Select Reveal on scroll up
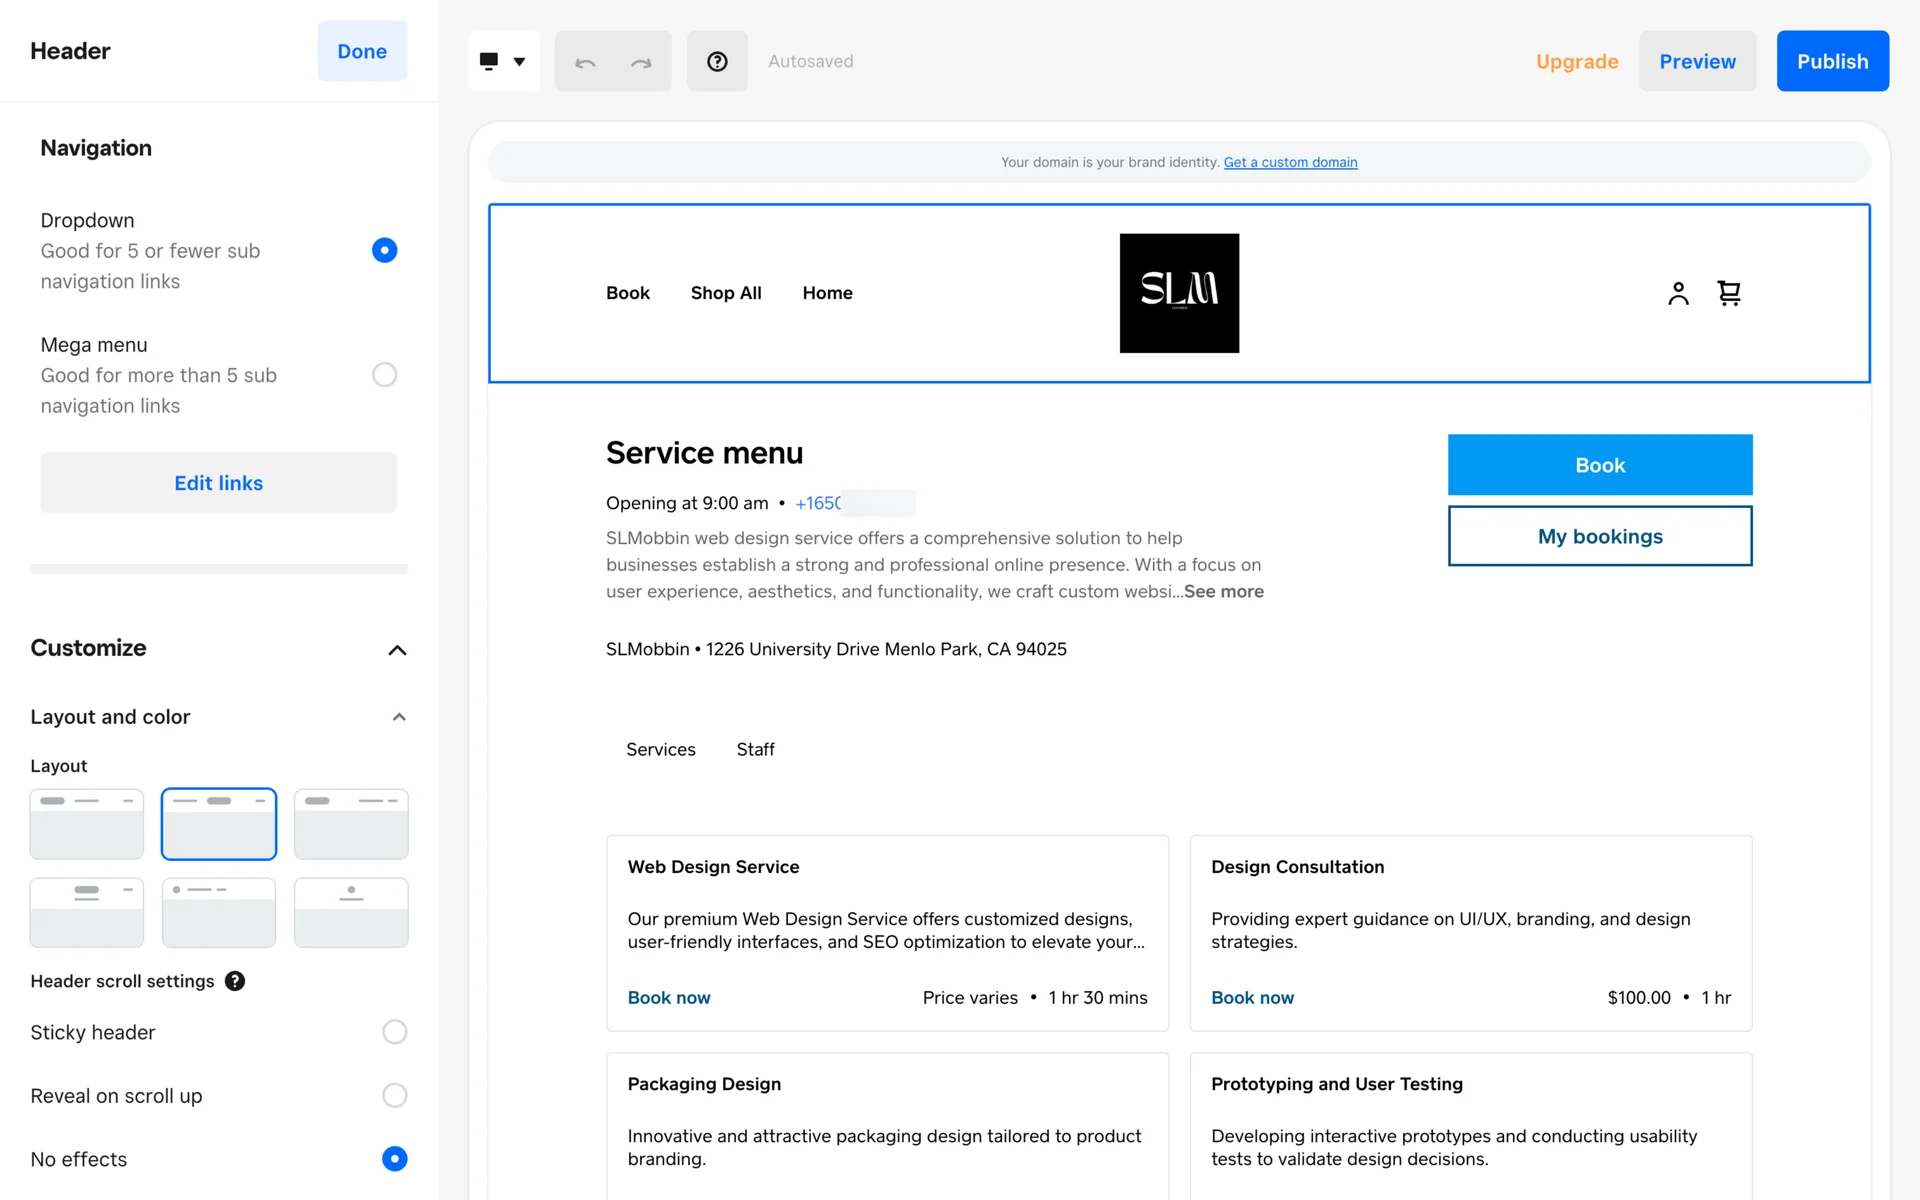This screenshot has width=1920, height=1200. pyautogui.click(x=394, y=1096)
